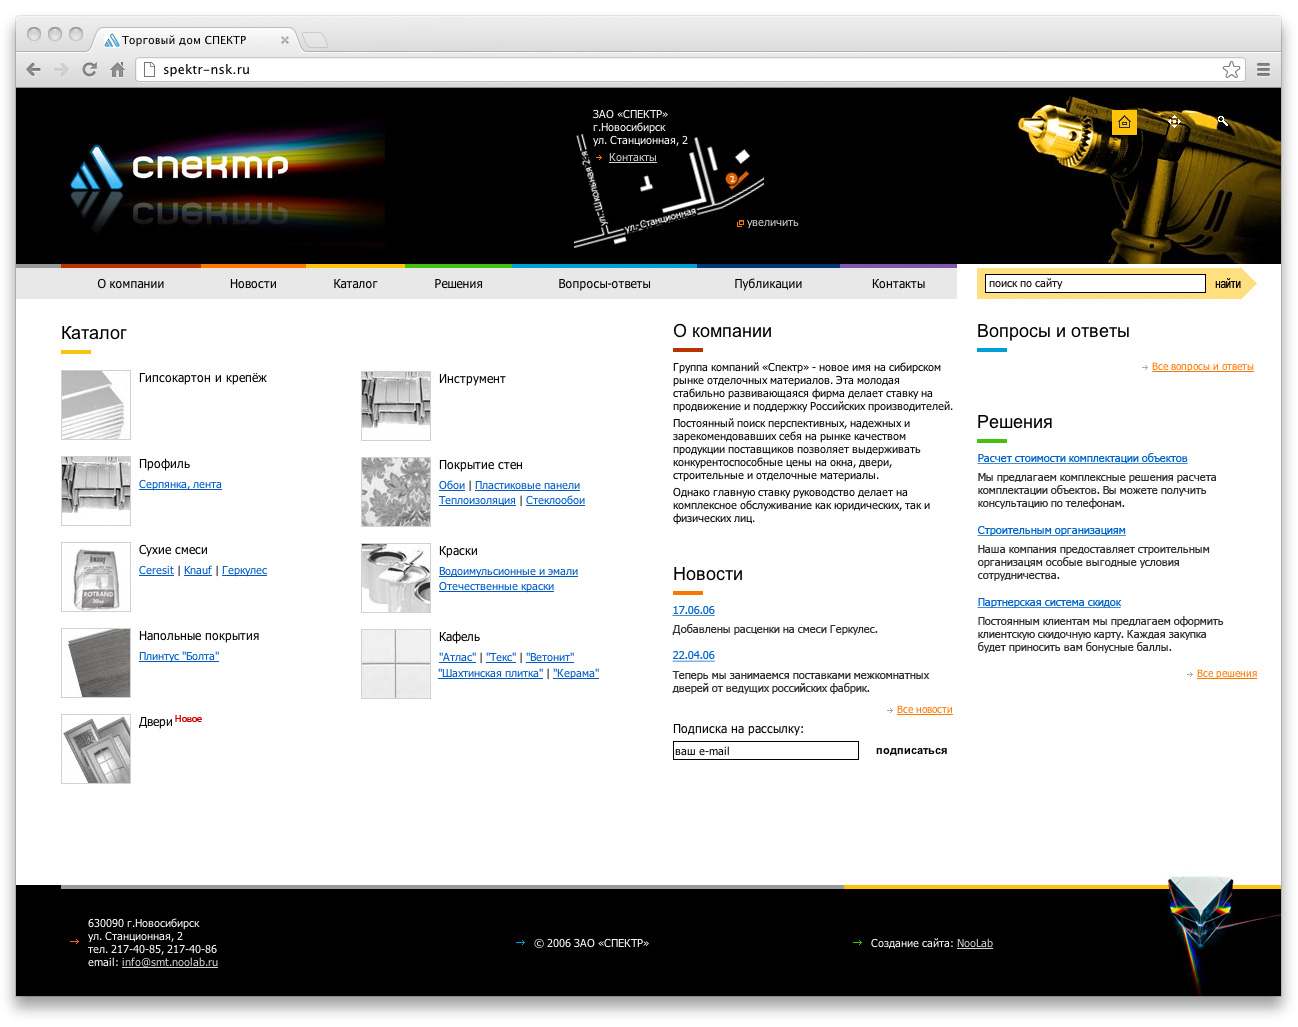Image resolution: width=1298 pixels, height=1027 pixels.
Task: Open the Обои link
Action: 452,486
